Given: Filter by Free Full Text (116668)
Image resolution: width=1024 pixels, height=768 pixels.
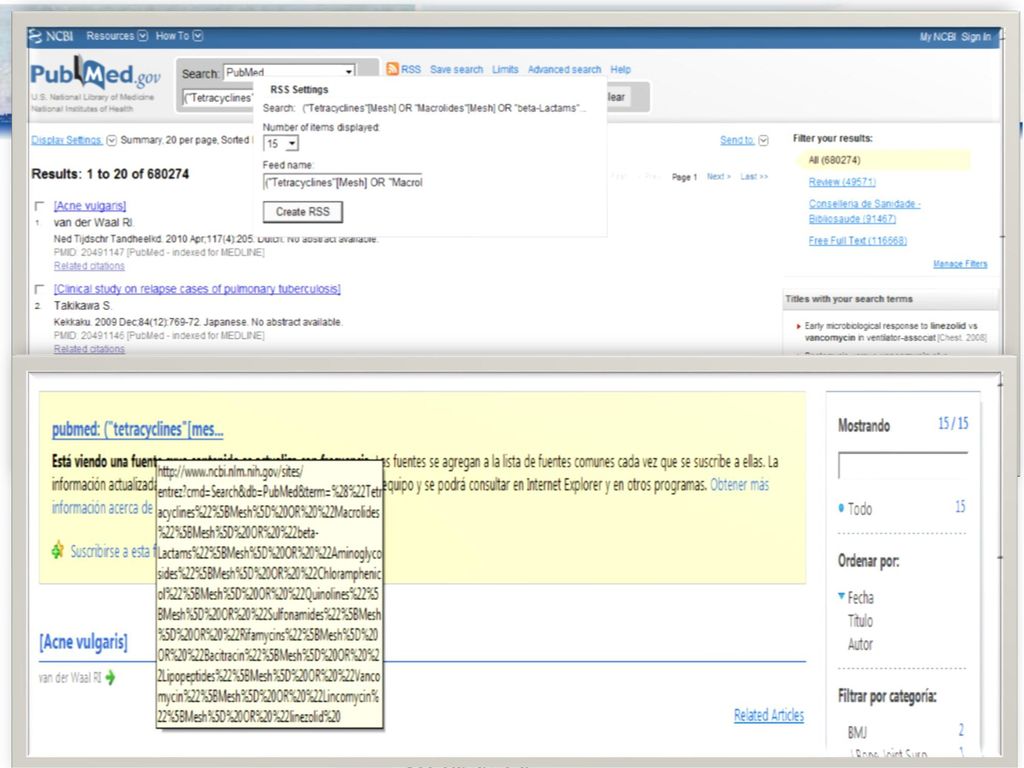Looking at the screenshot, I should click(x=857, y=240).
